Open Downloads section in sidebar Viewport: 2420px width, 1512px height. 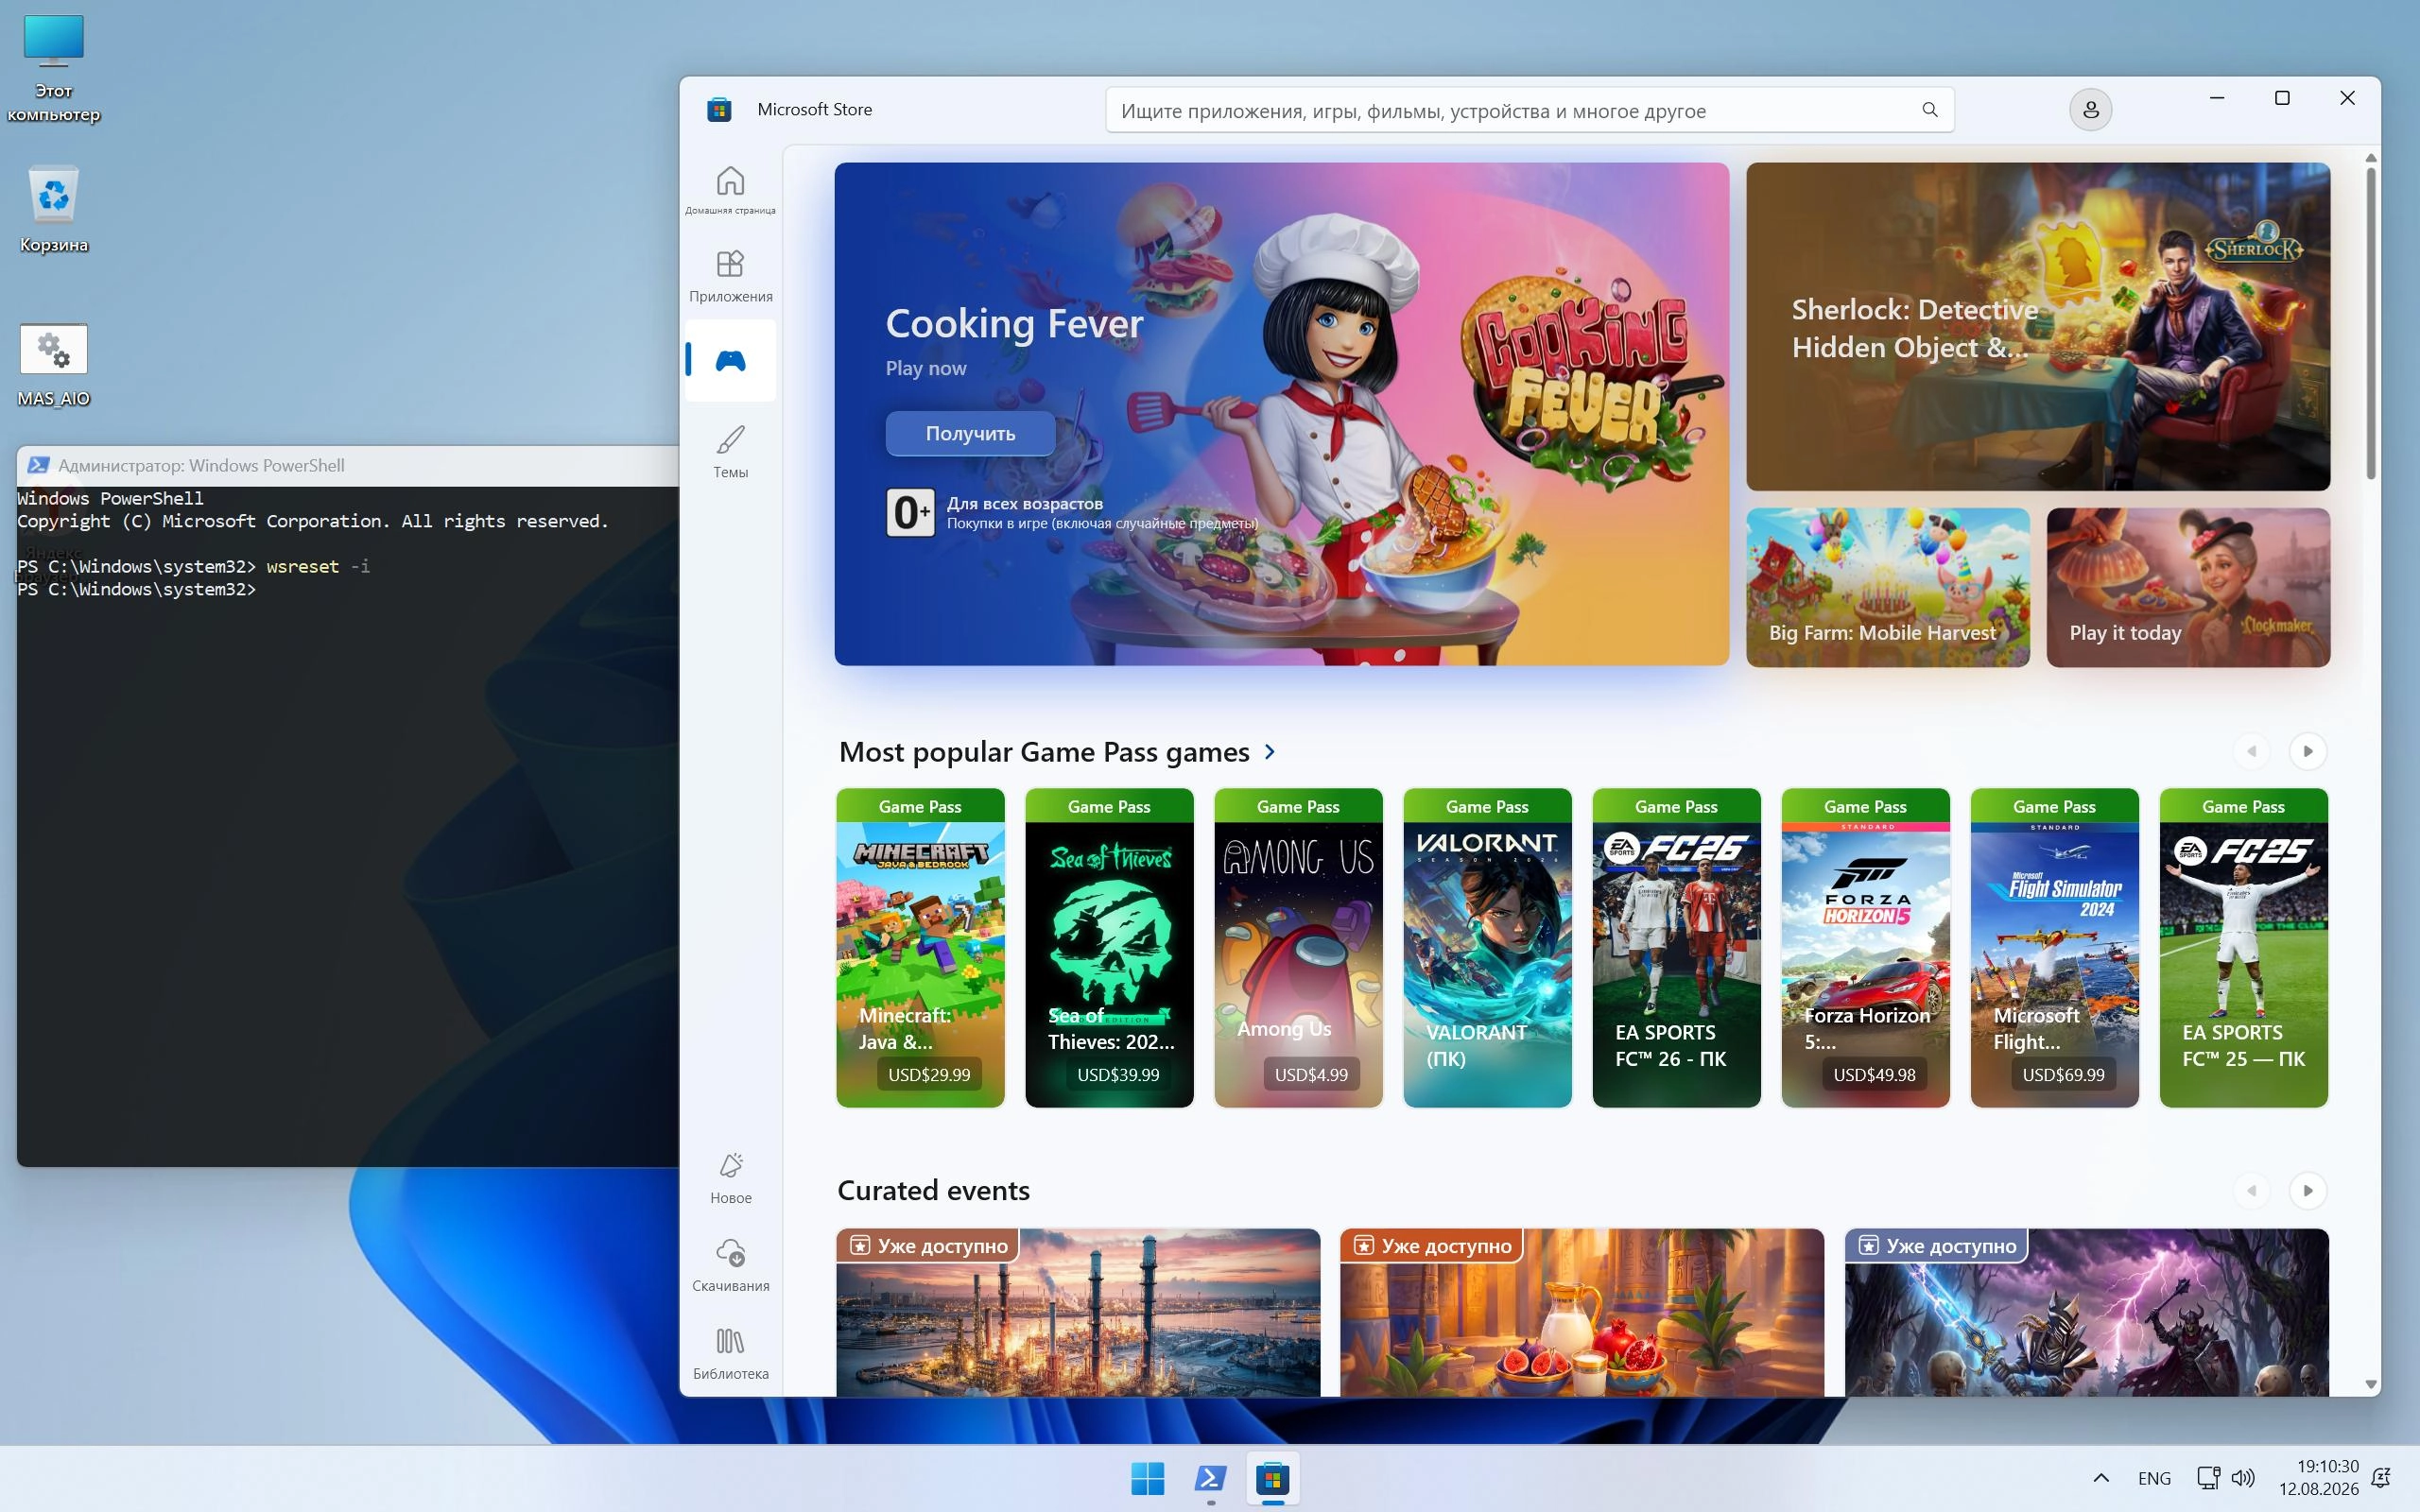click(x=730, y=1265)
